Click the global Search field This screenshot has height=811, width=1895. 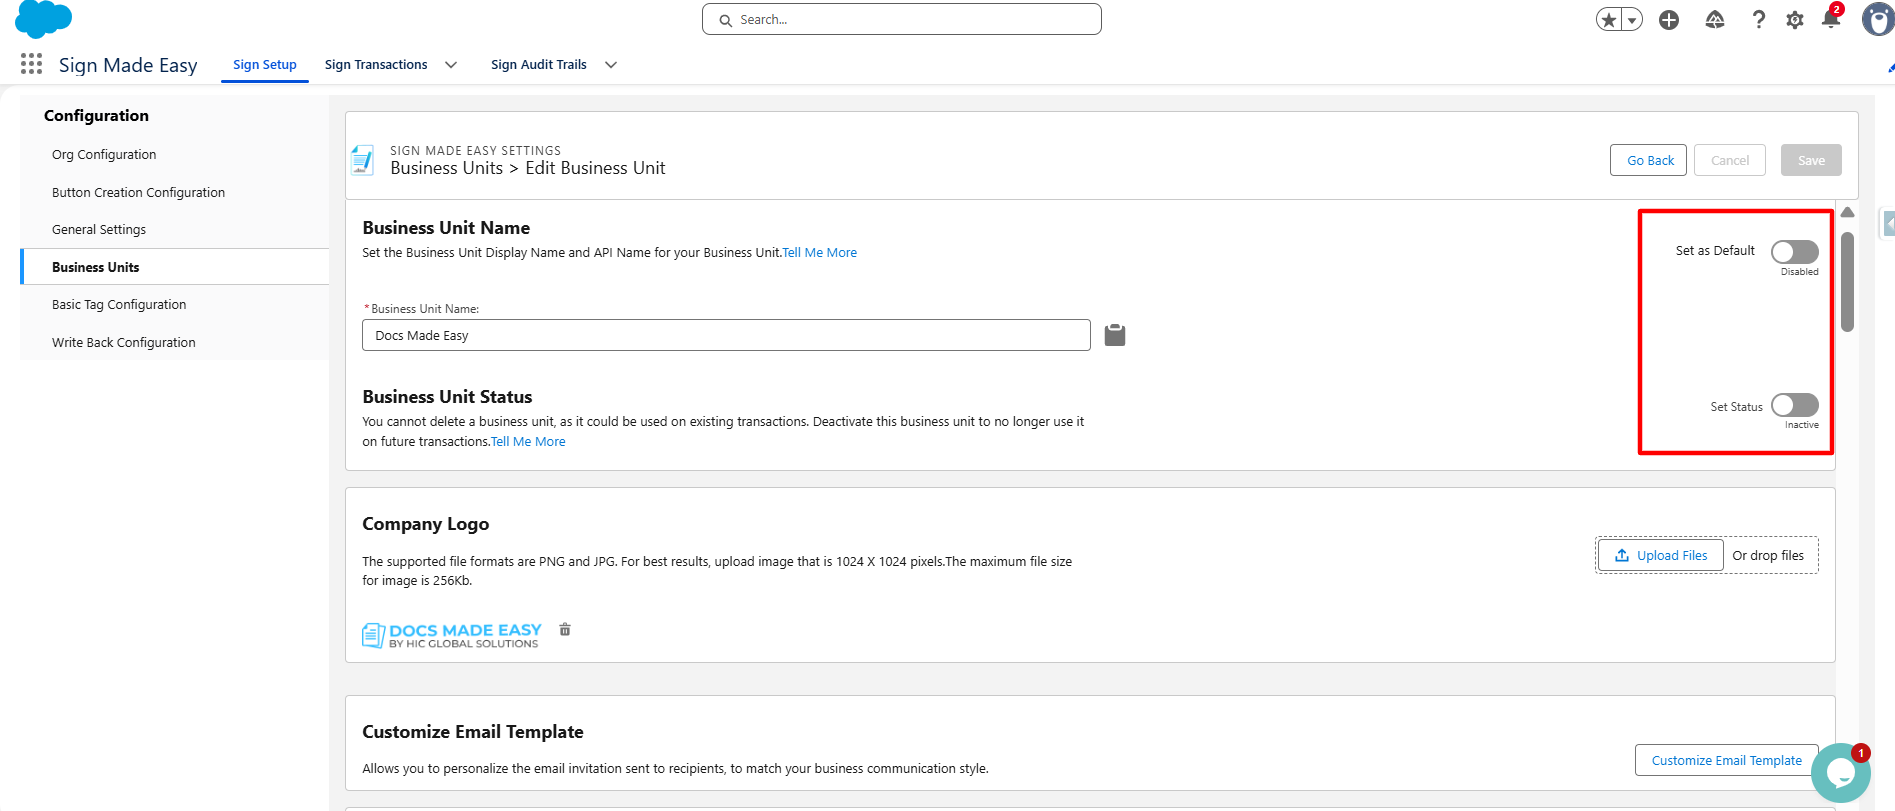(x=902, y=19)
